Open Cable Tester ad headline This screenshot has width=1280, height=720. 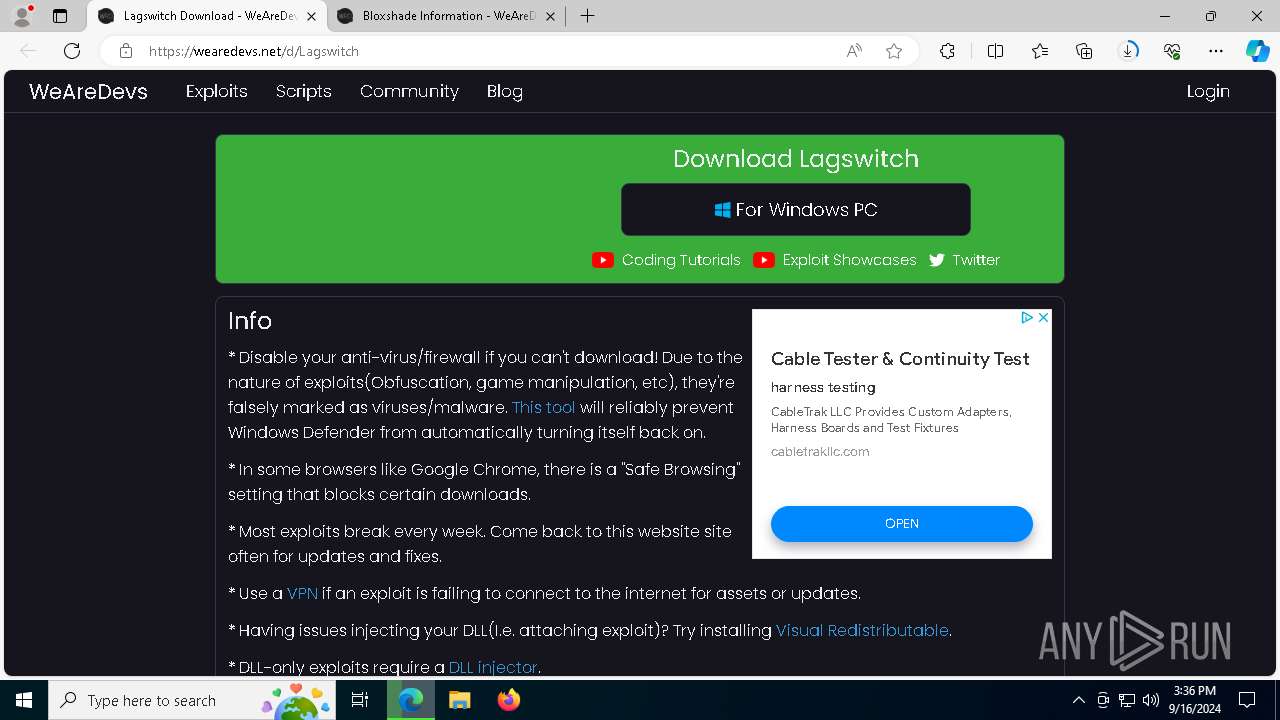pyautogui.click(x=900, y=359)
